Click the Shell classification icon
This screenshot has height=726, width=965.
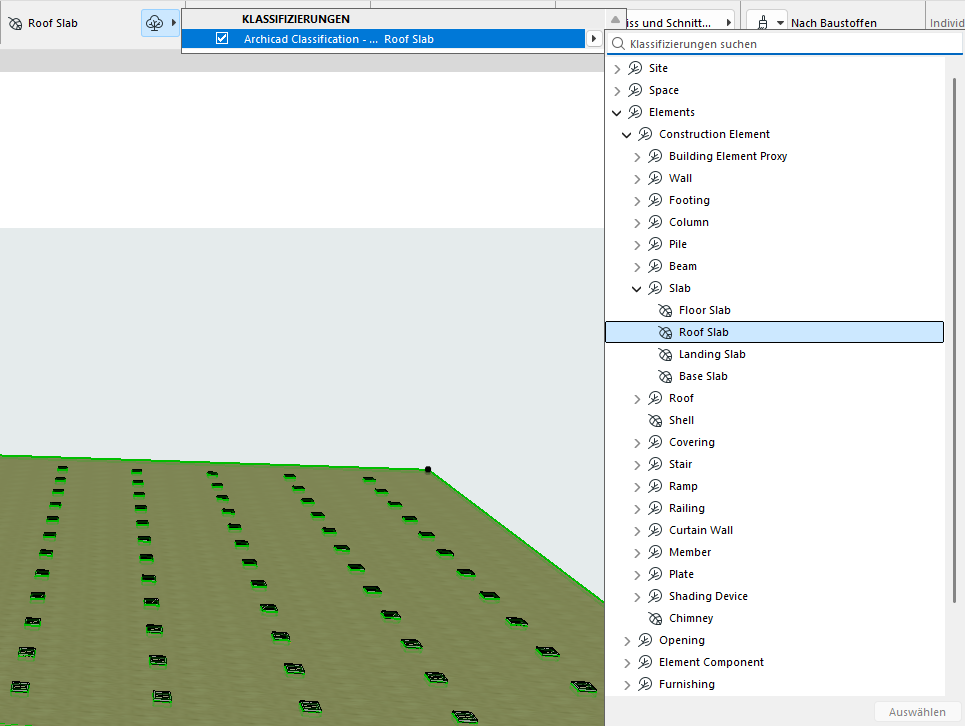coord(655,420)
